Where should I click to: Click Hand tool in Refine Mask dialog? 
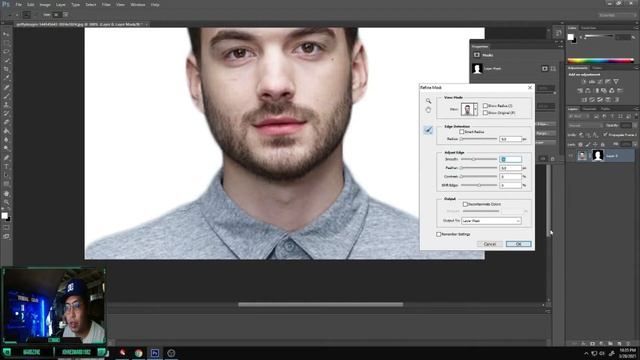(428, 110)
